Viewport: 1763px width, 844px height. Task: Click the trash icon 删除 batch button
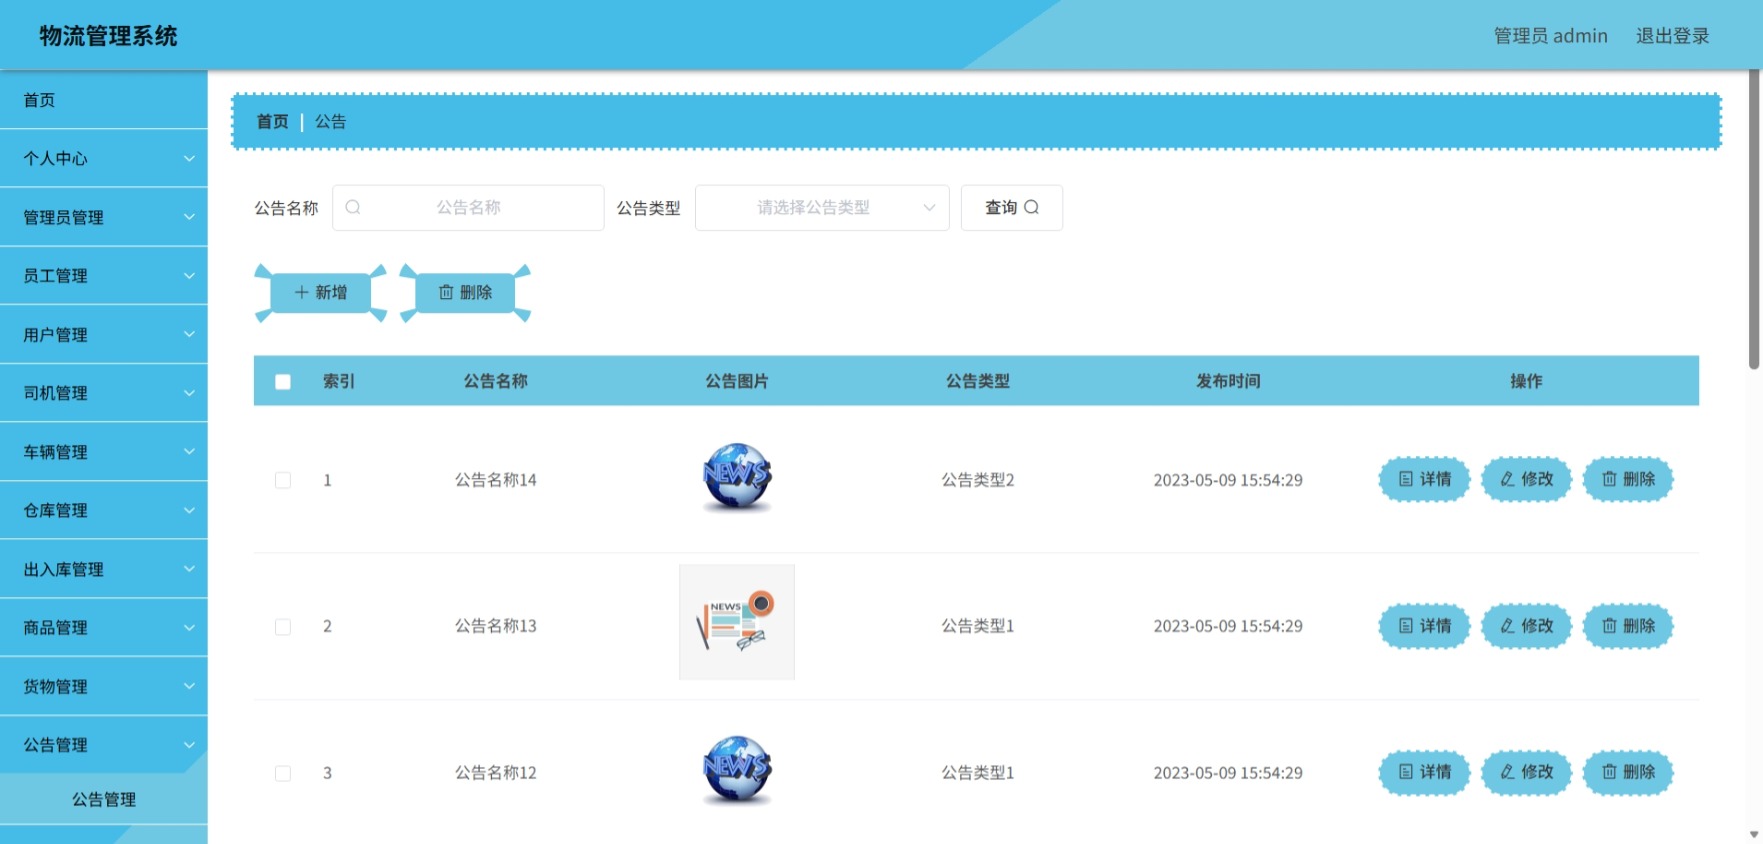pos(465,293)
